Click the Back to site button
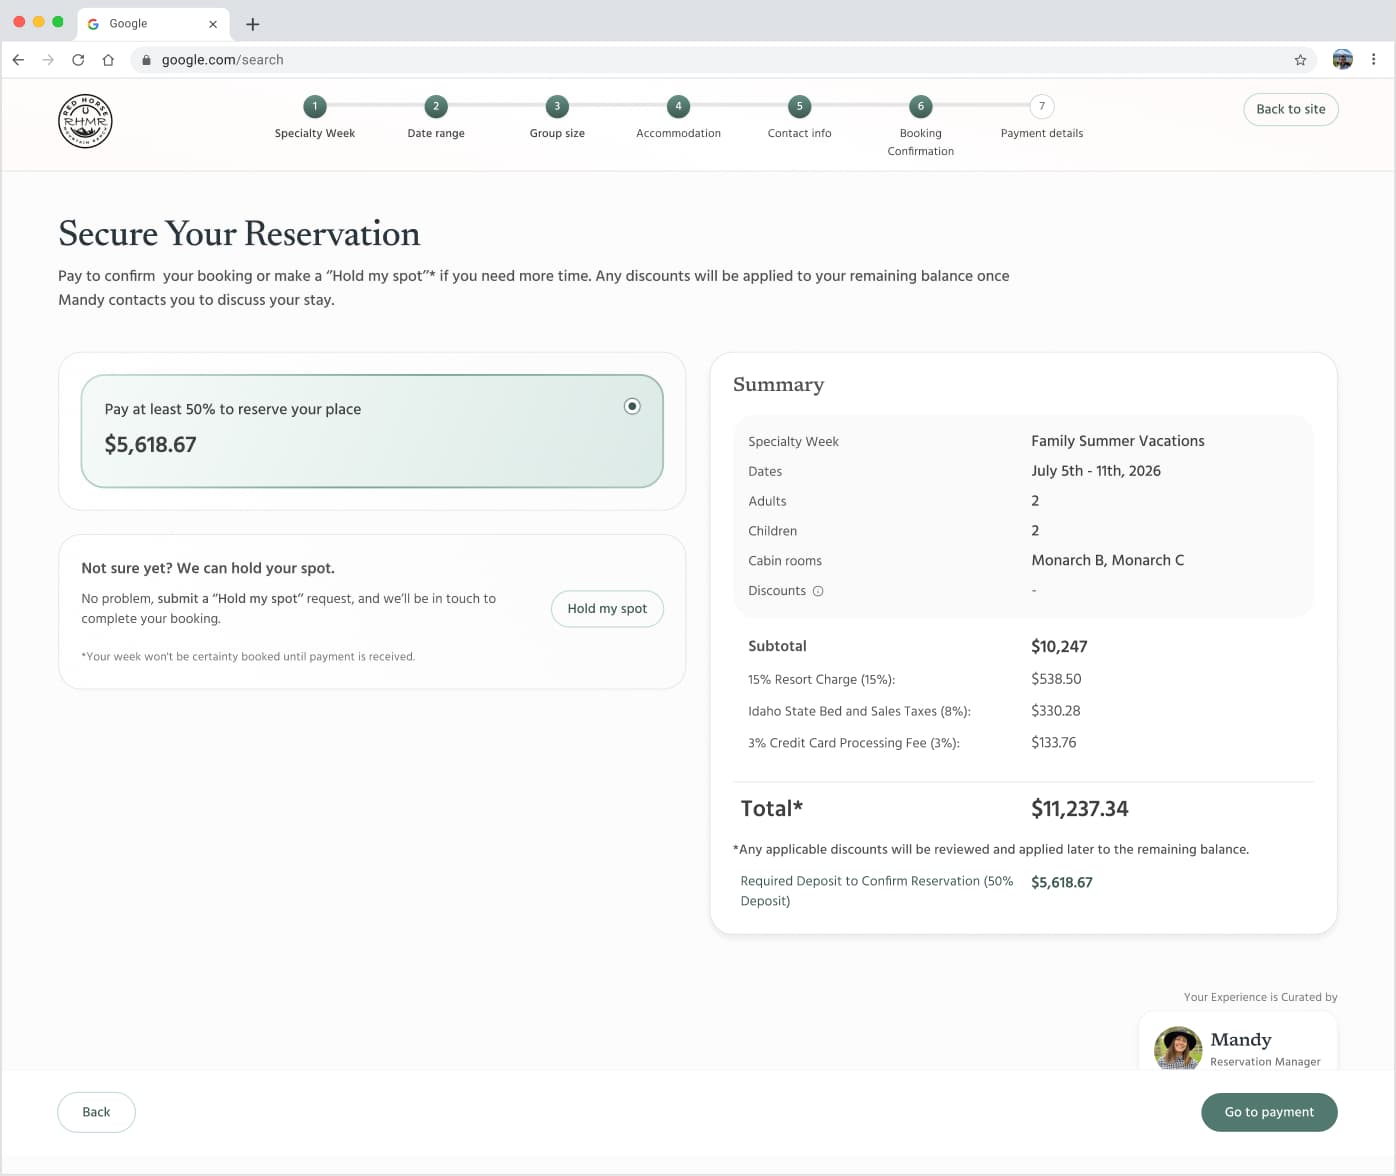Image resolution: width=1396 pixels, height=1176 pixels. click(x=1291, y=109)
